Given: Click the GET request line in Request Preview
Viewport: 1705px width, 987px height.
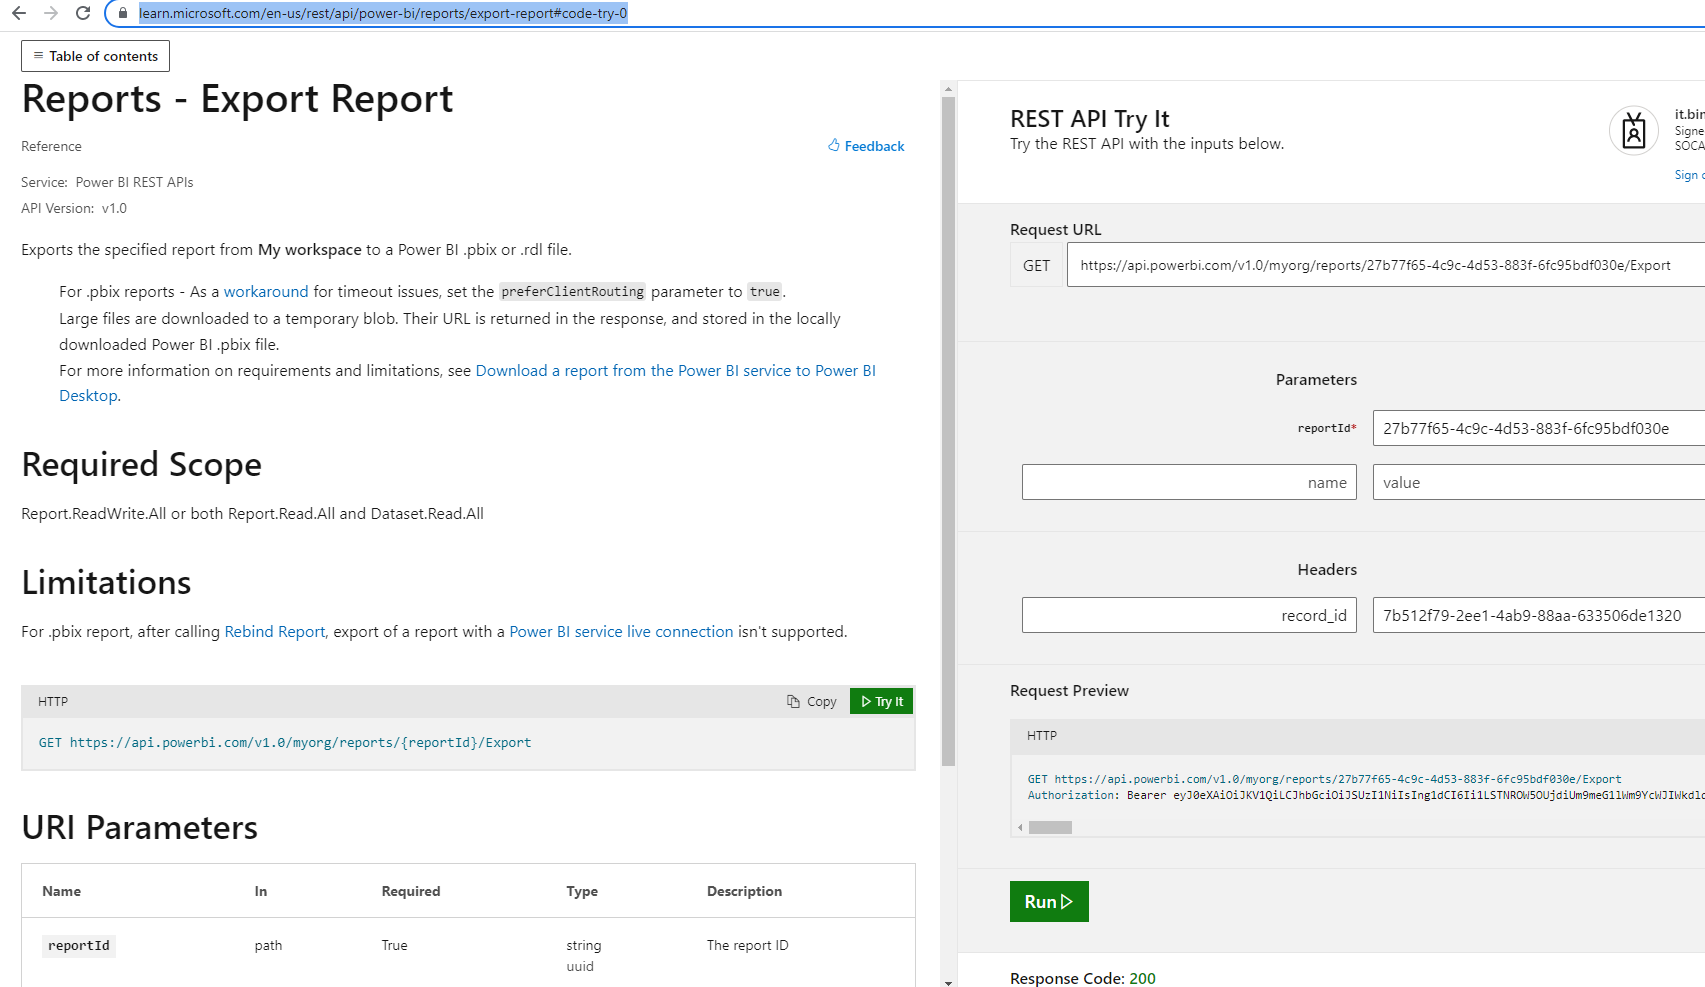Looking at the screenshot, I should (x=1325, y=779).
